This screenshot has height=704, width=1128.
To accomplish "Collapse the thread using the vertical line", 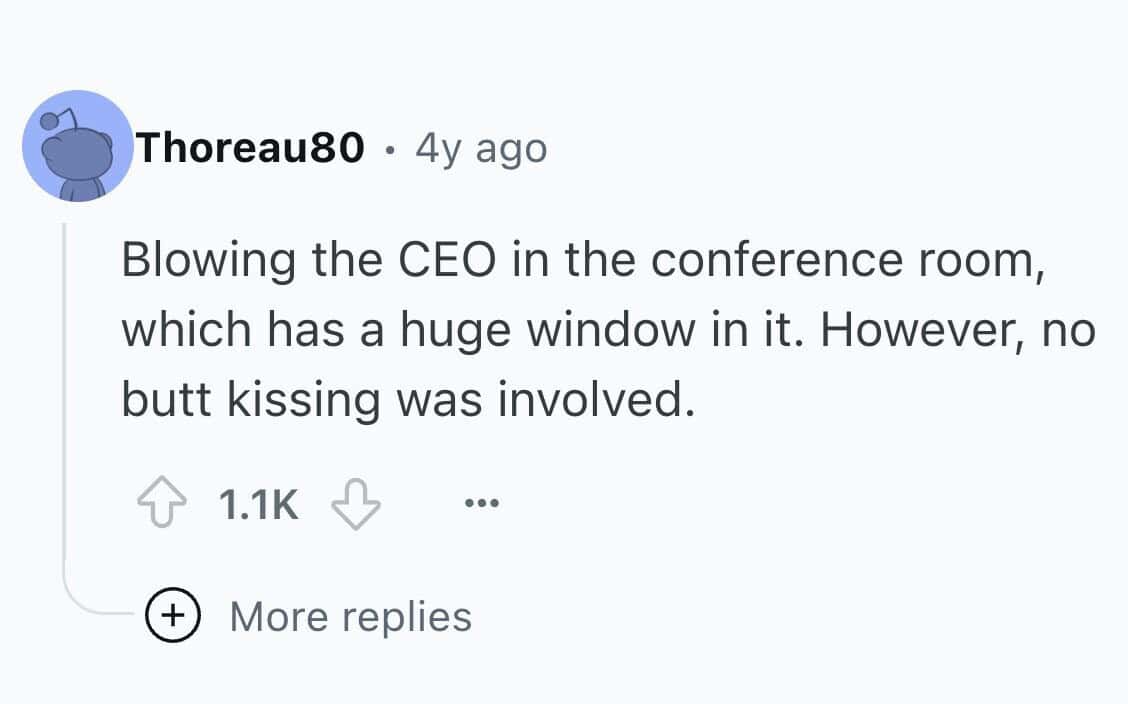I will [x=65, y=400].
